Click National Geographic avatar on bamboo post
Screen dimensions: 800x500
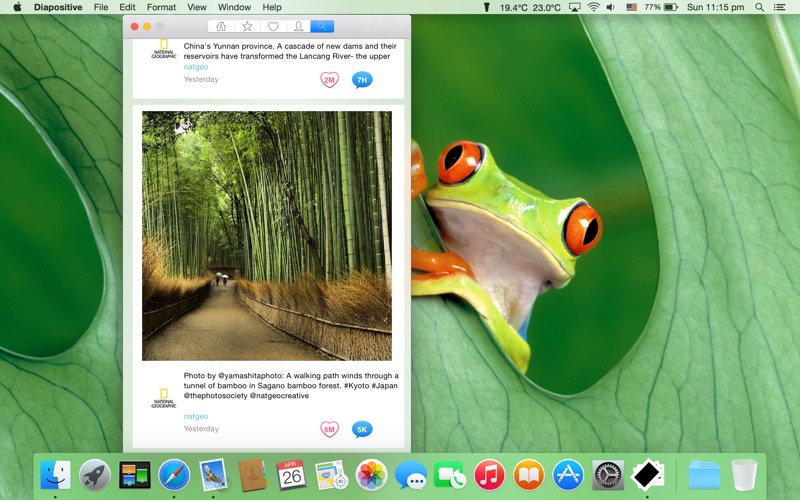[x=163, y=397]
